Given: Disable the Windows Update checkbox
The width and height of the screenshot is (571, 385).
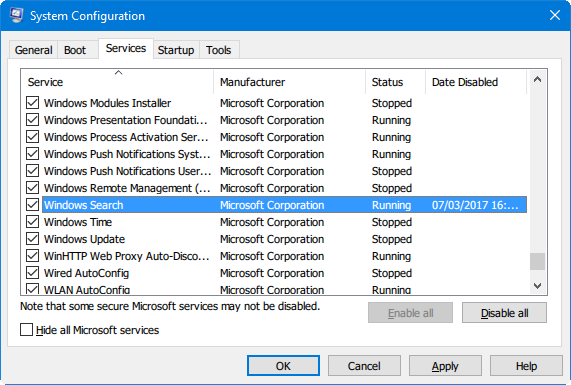Looking at the screenshot, I should click(x=32, y=239).
